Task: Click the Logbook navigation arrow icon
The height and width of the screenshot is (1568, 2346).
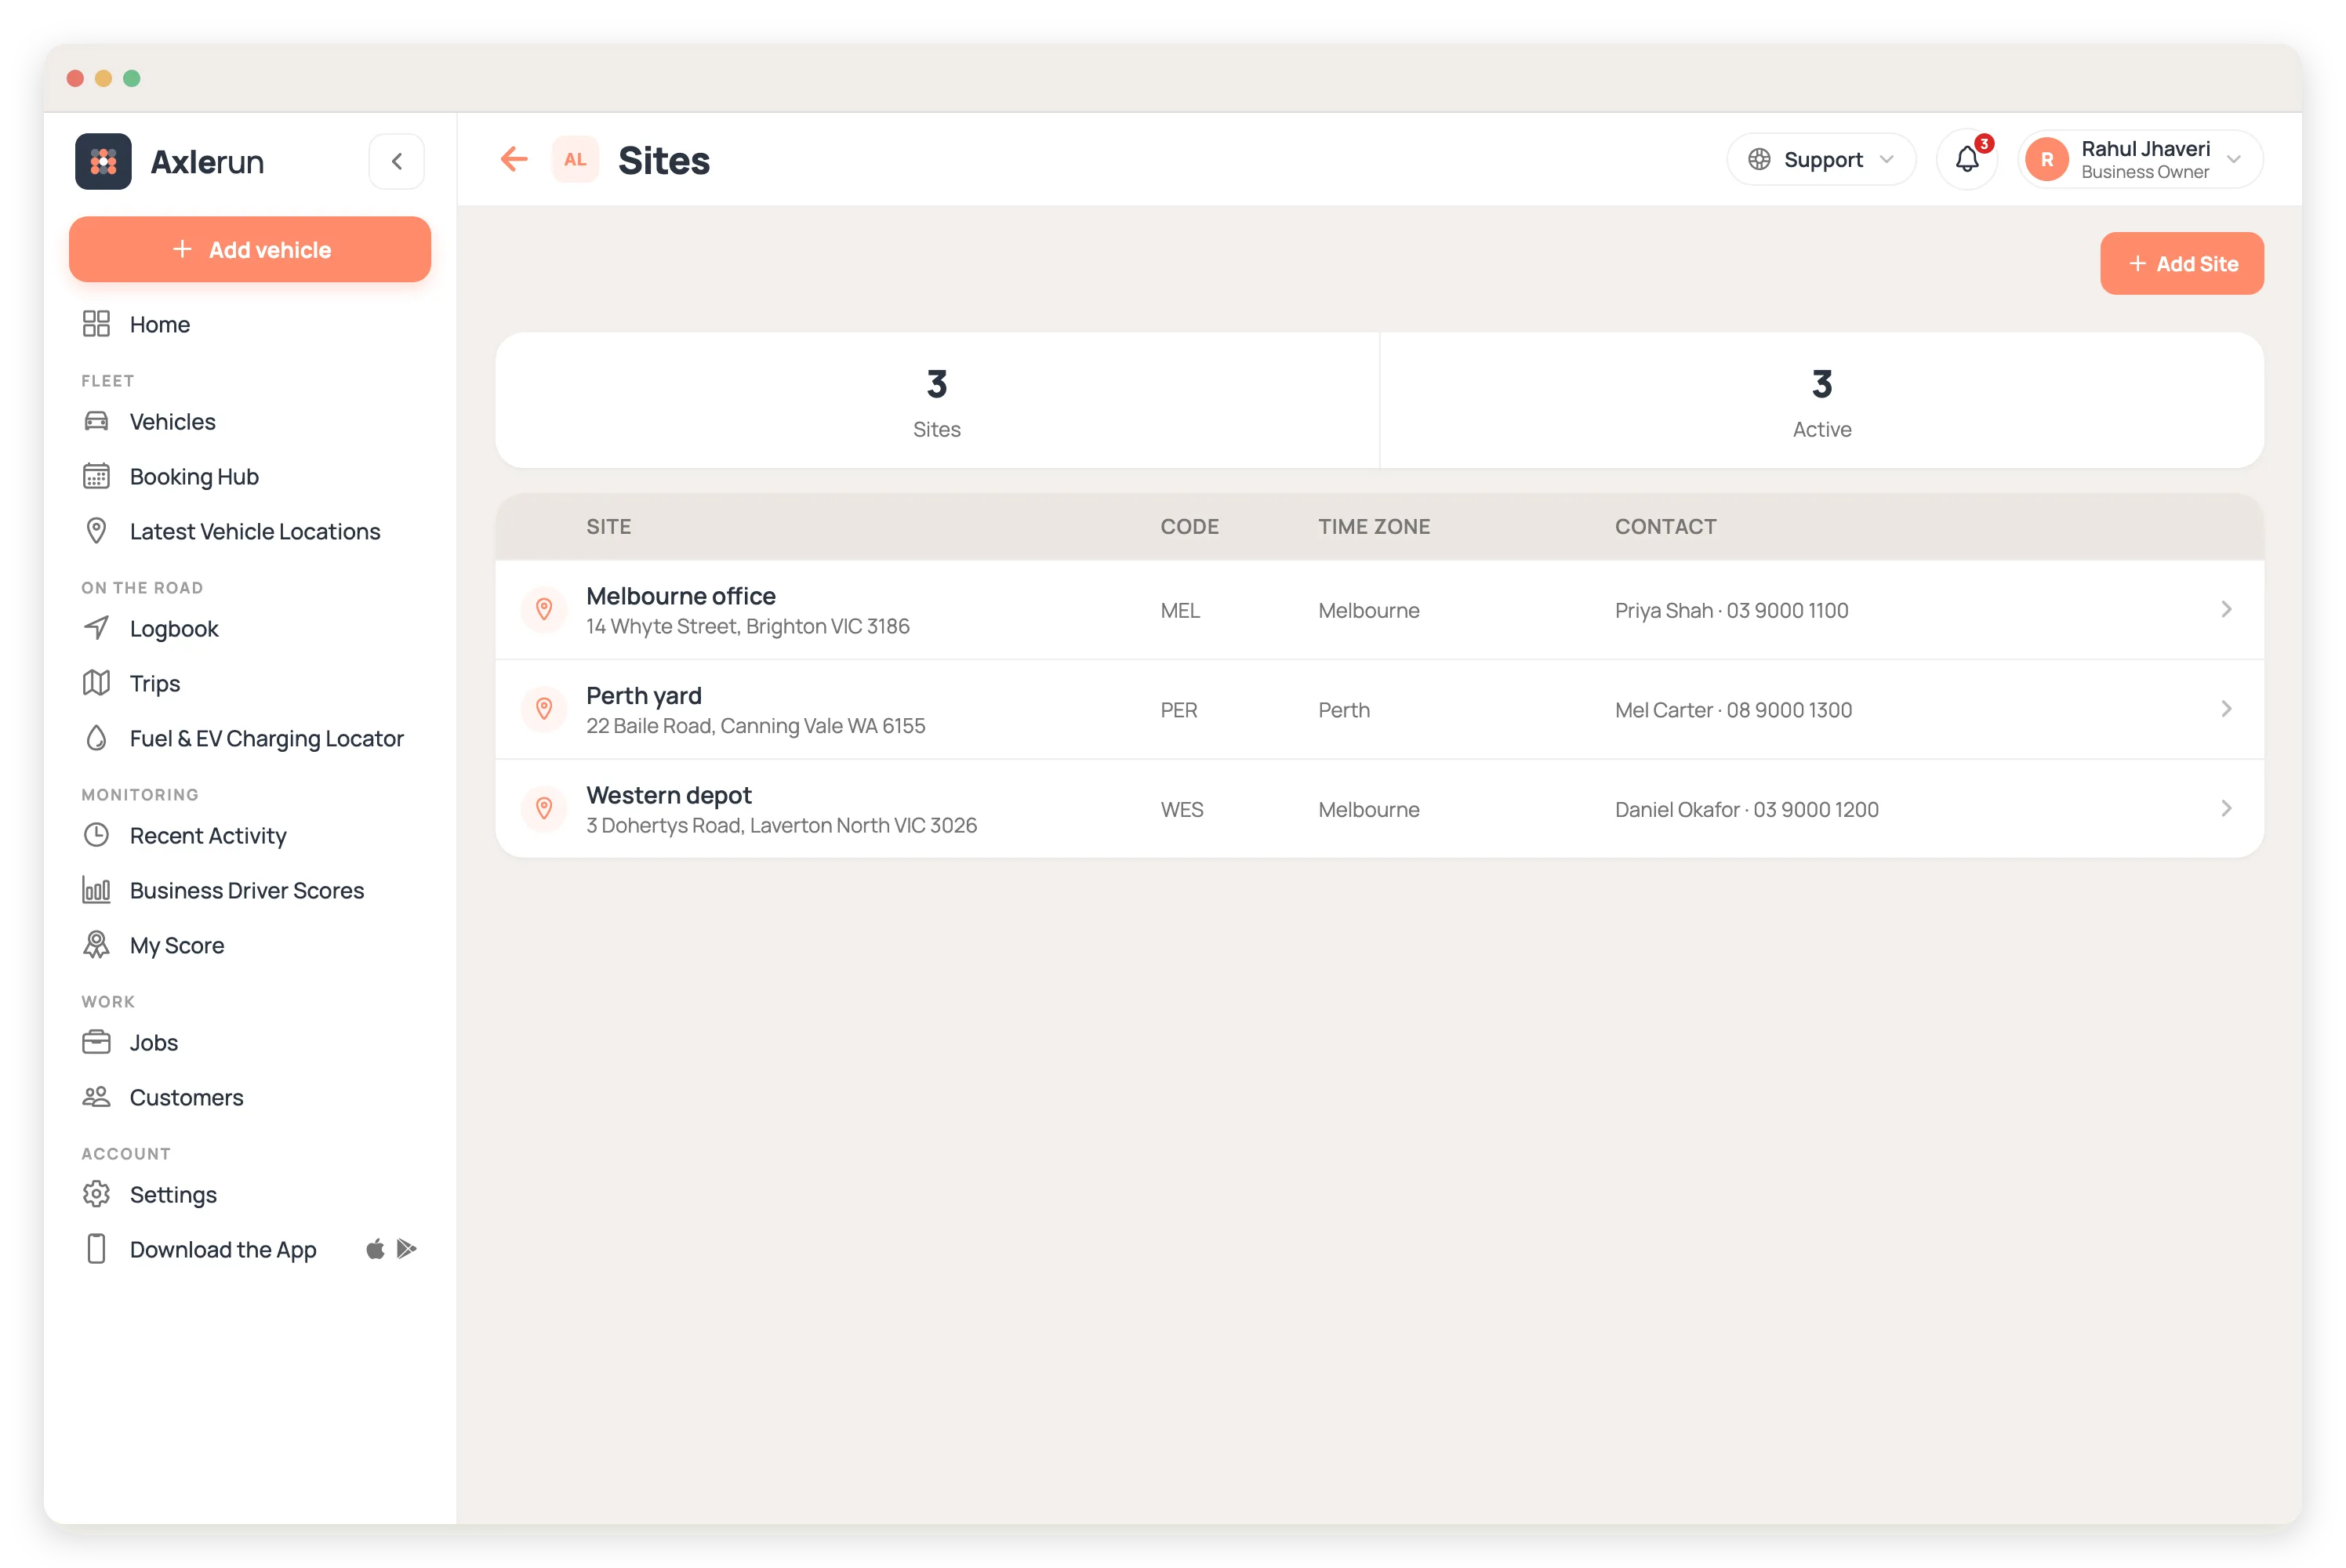Action: [96, 628]
